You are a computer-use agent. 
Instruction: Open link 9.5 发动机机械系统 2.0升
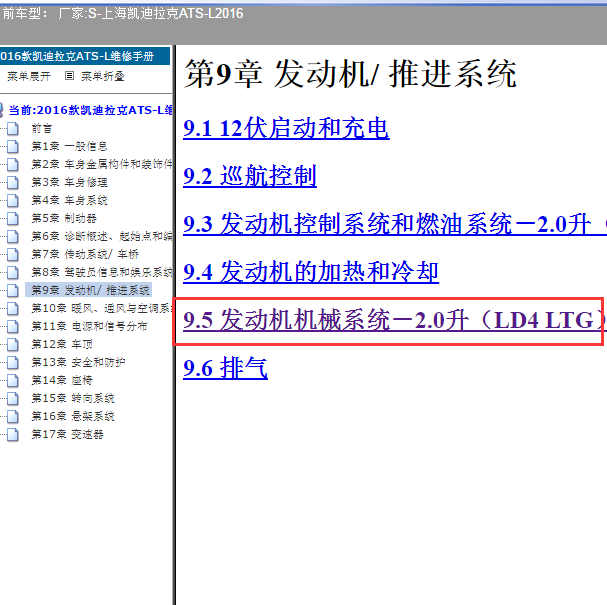tap(393, 320)
